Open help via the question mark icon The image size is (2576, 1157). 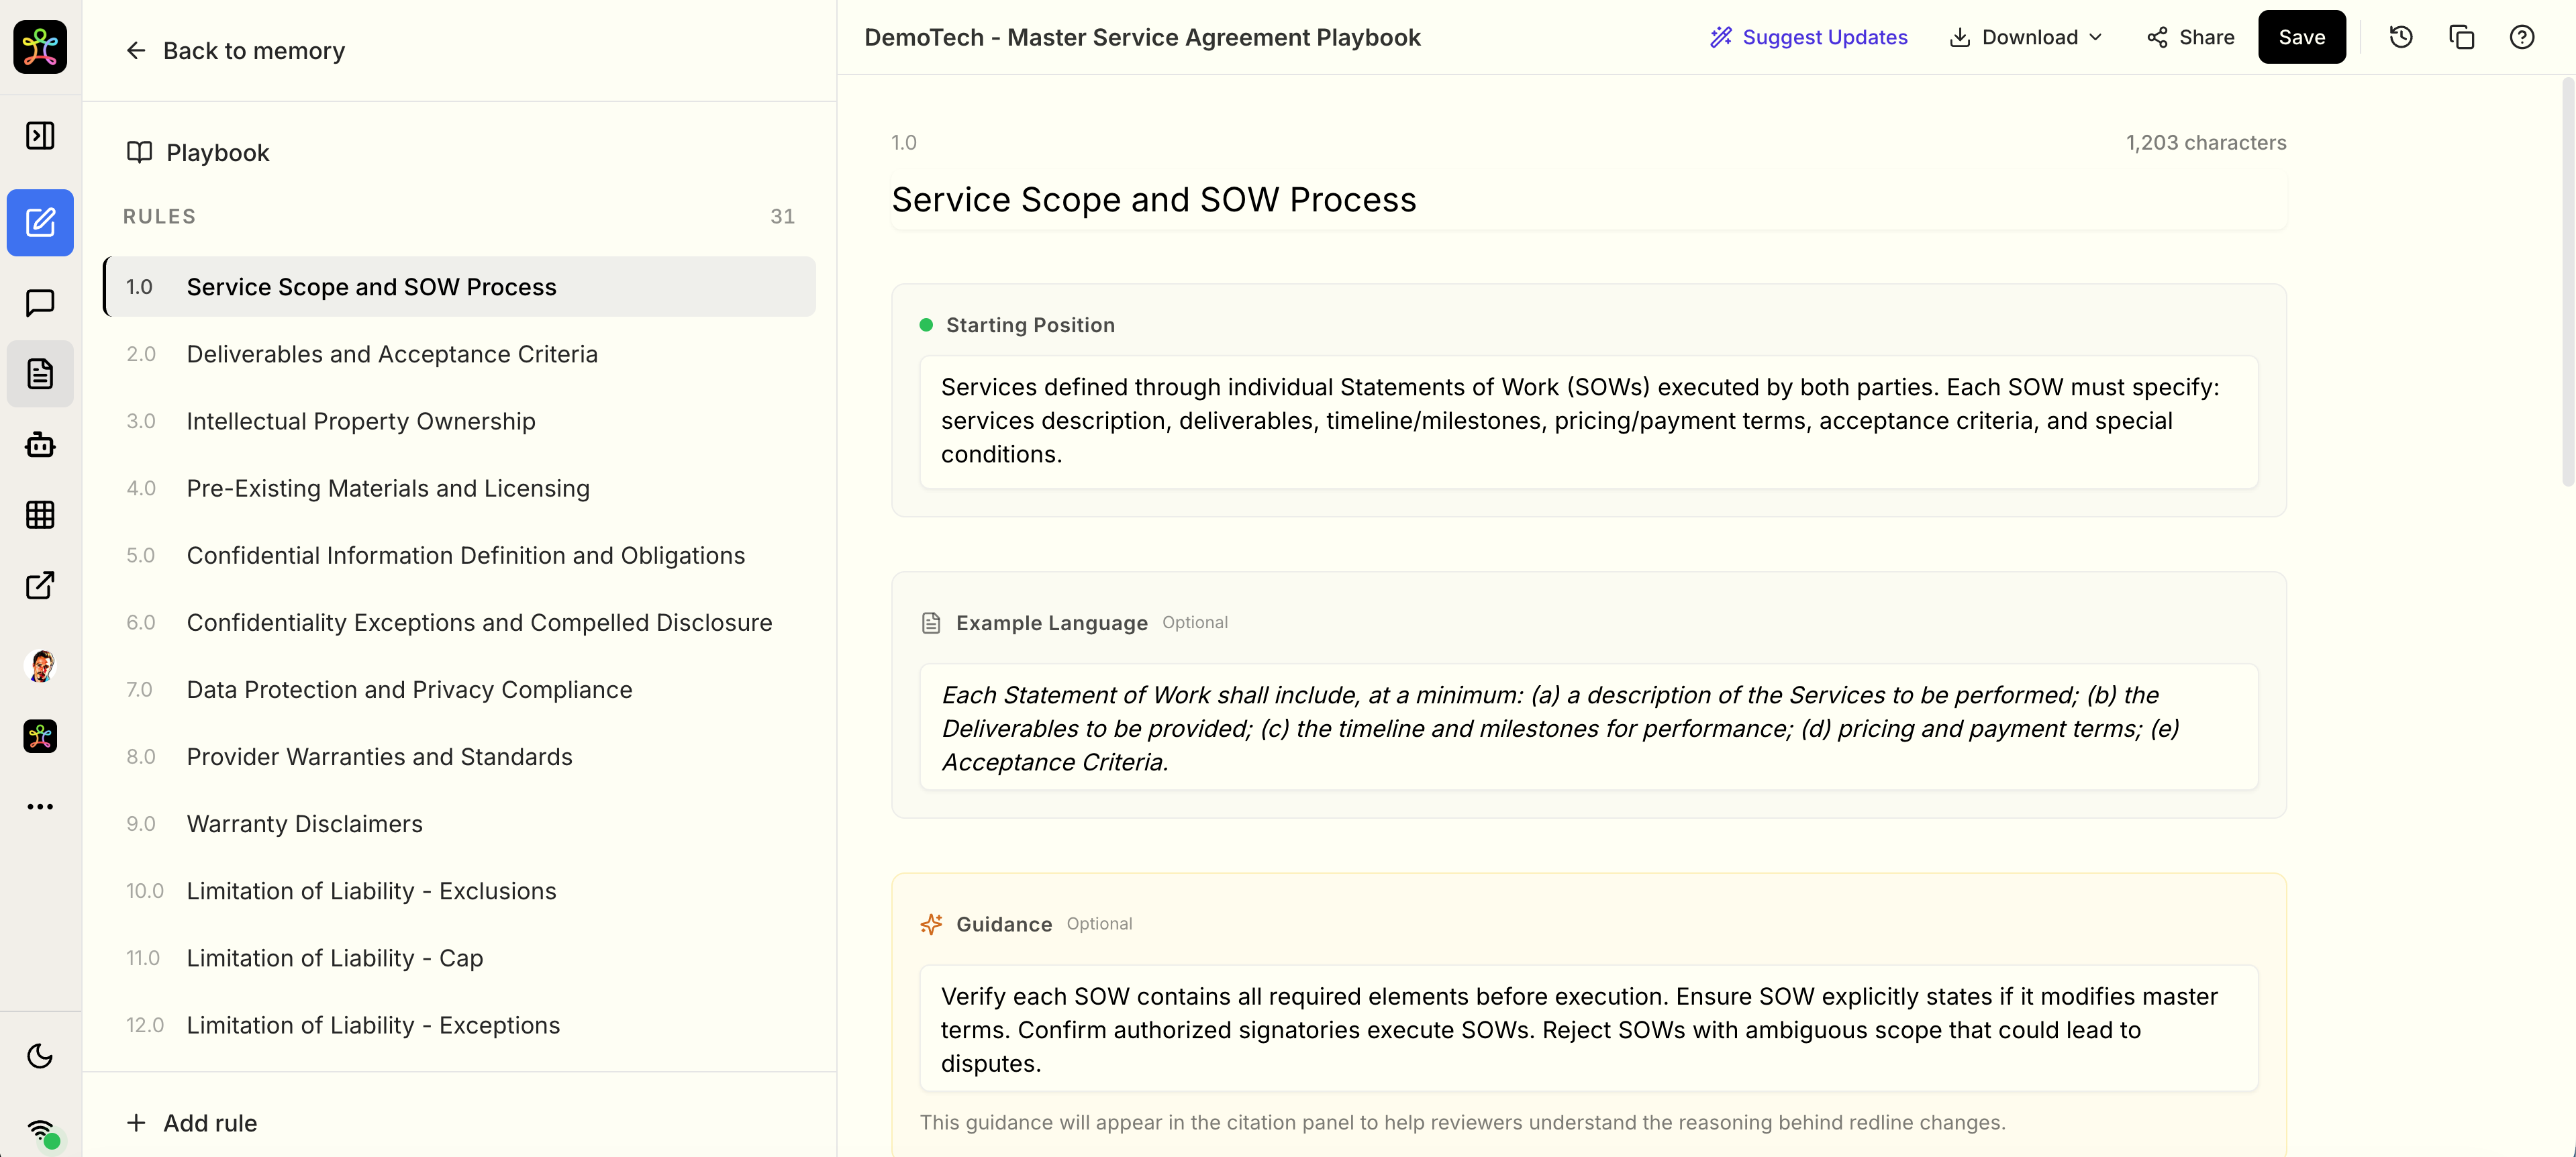(2521, 37)
